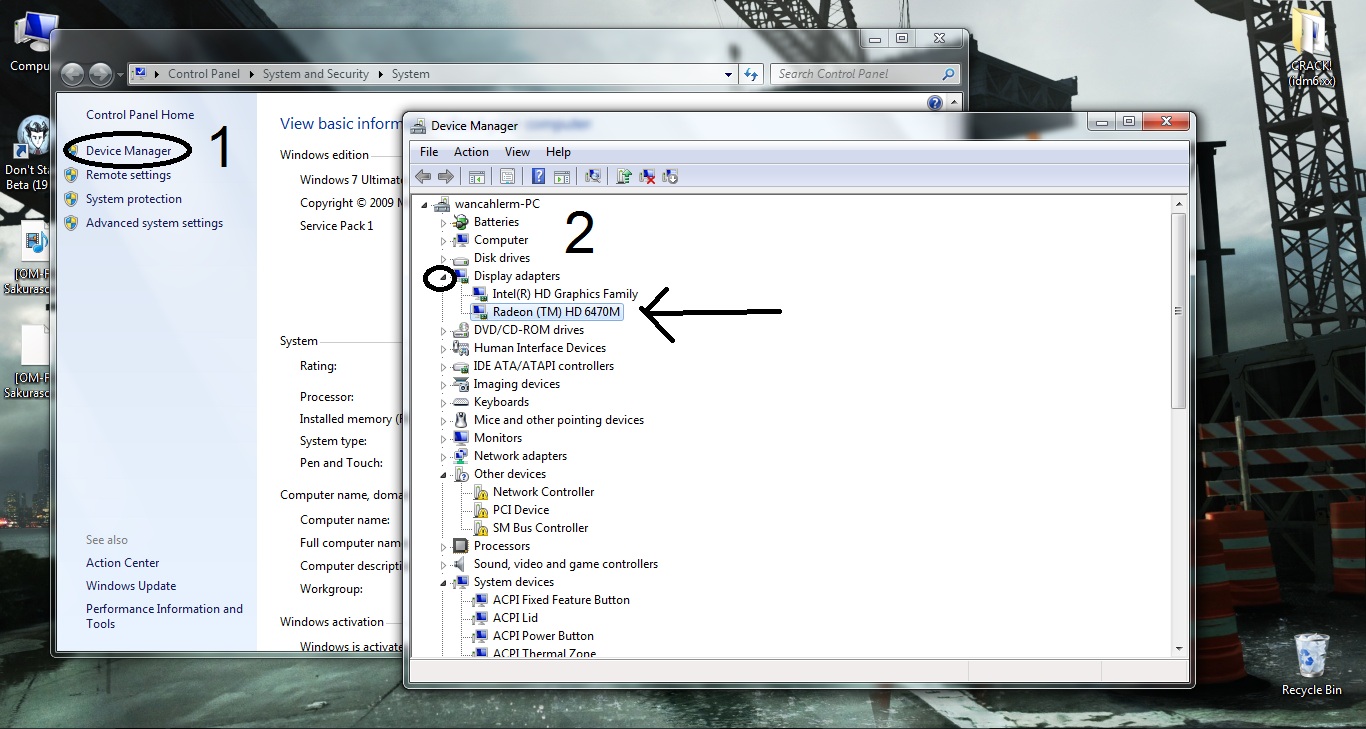Viewport: 1366px width, 729px height.
Task: Click the Forward button in Control Panel window
Action: click(x=100, y=74)
